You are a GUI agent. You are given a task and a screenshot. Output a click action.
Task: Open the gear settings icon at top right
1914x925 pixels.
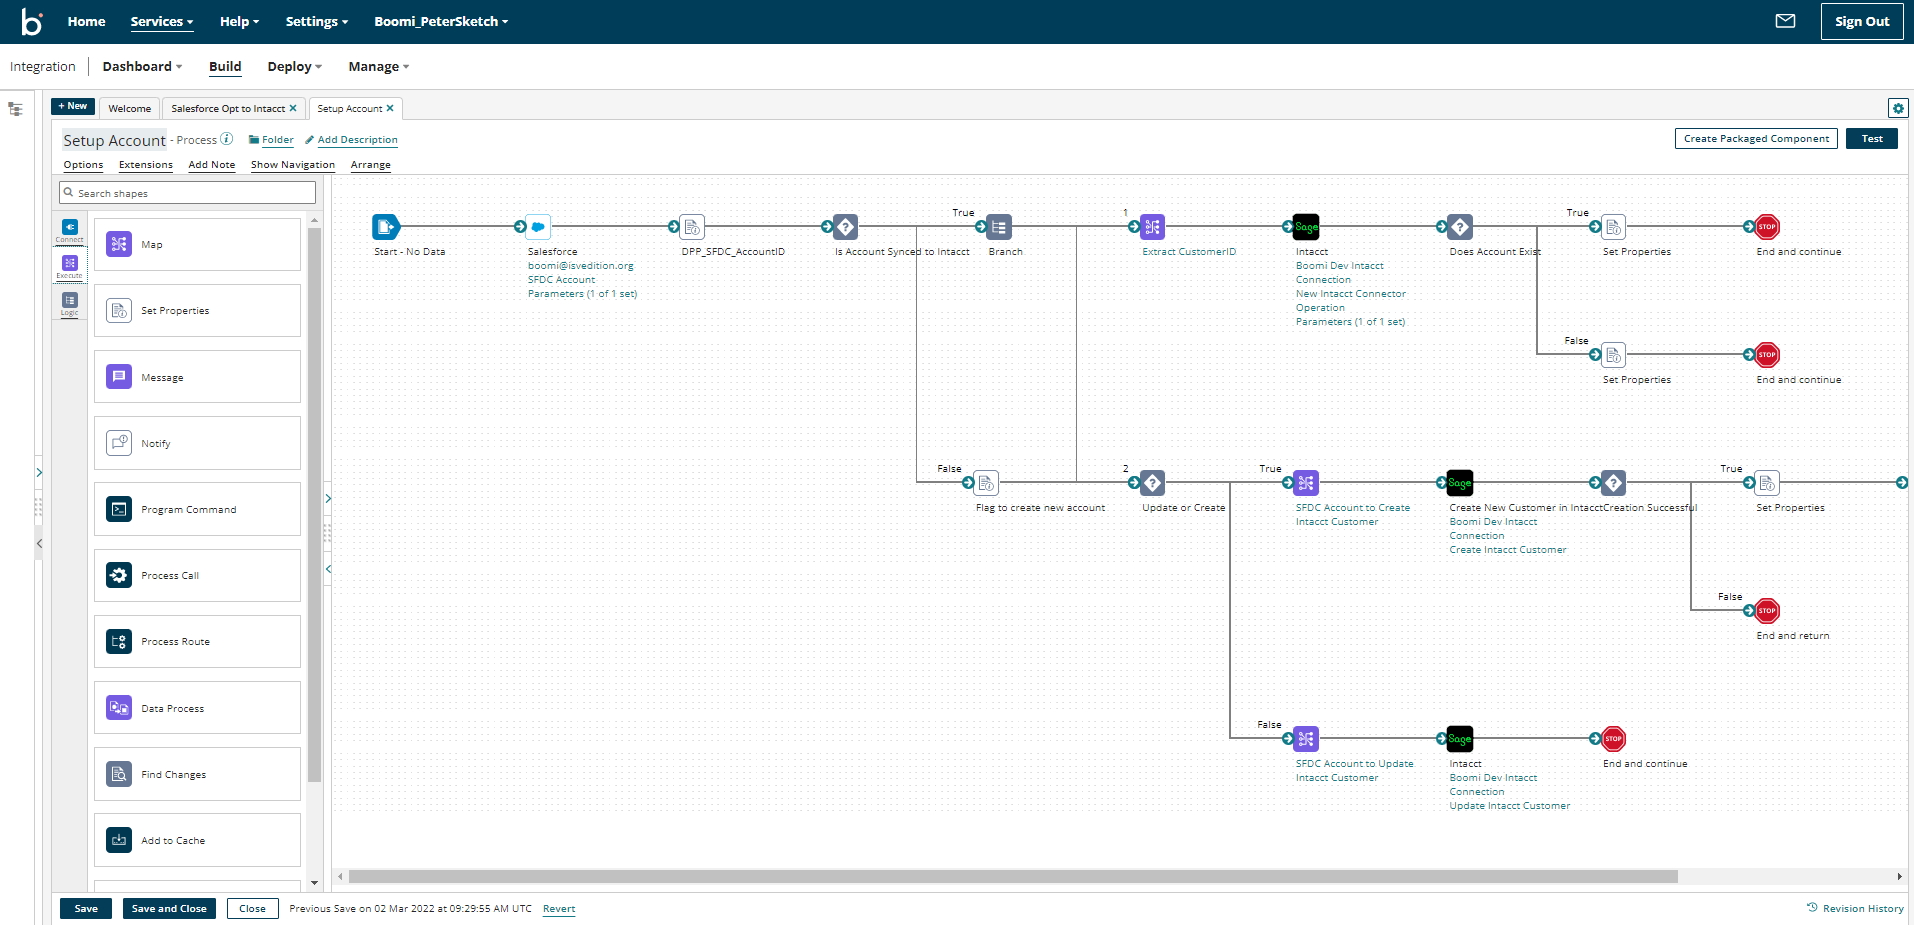(x=1897, y=108)
